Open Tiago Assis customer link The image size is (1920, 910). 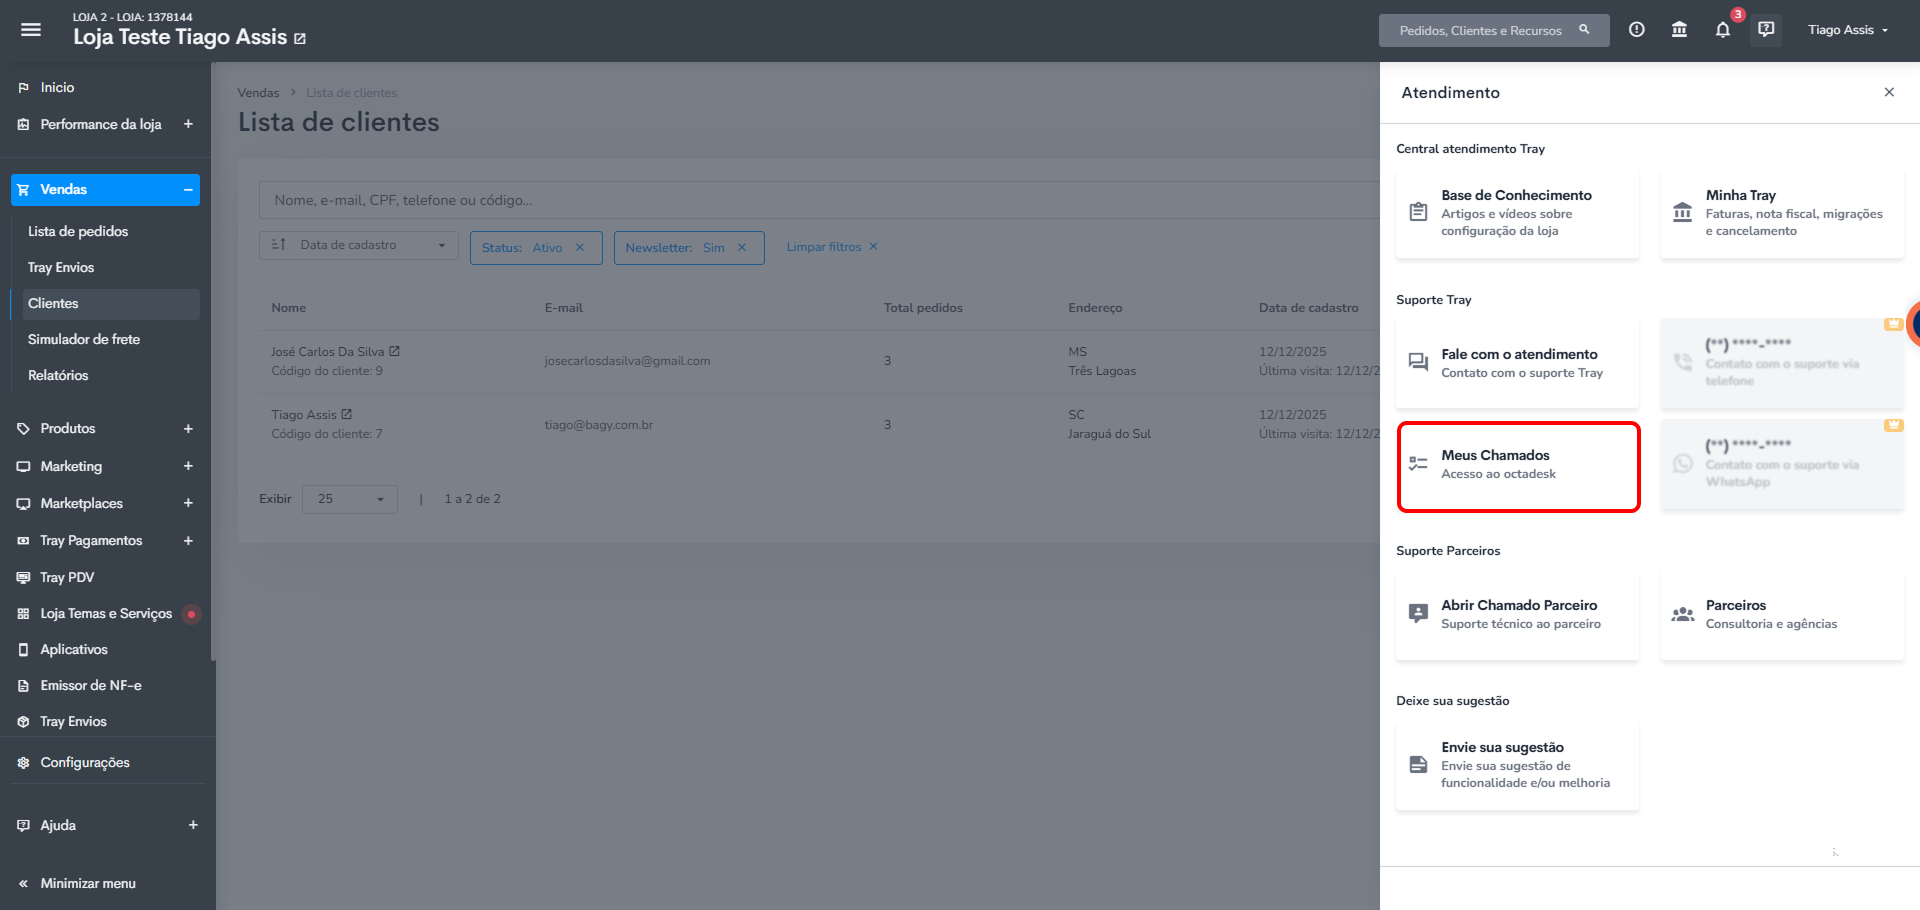311,415
